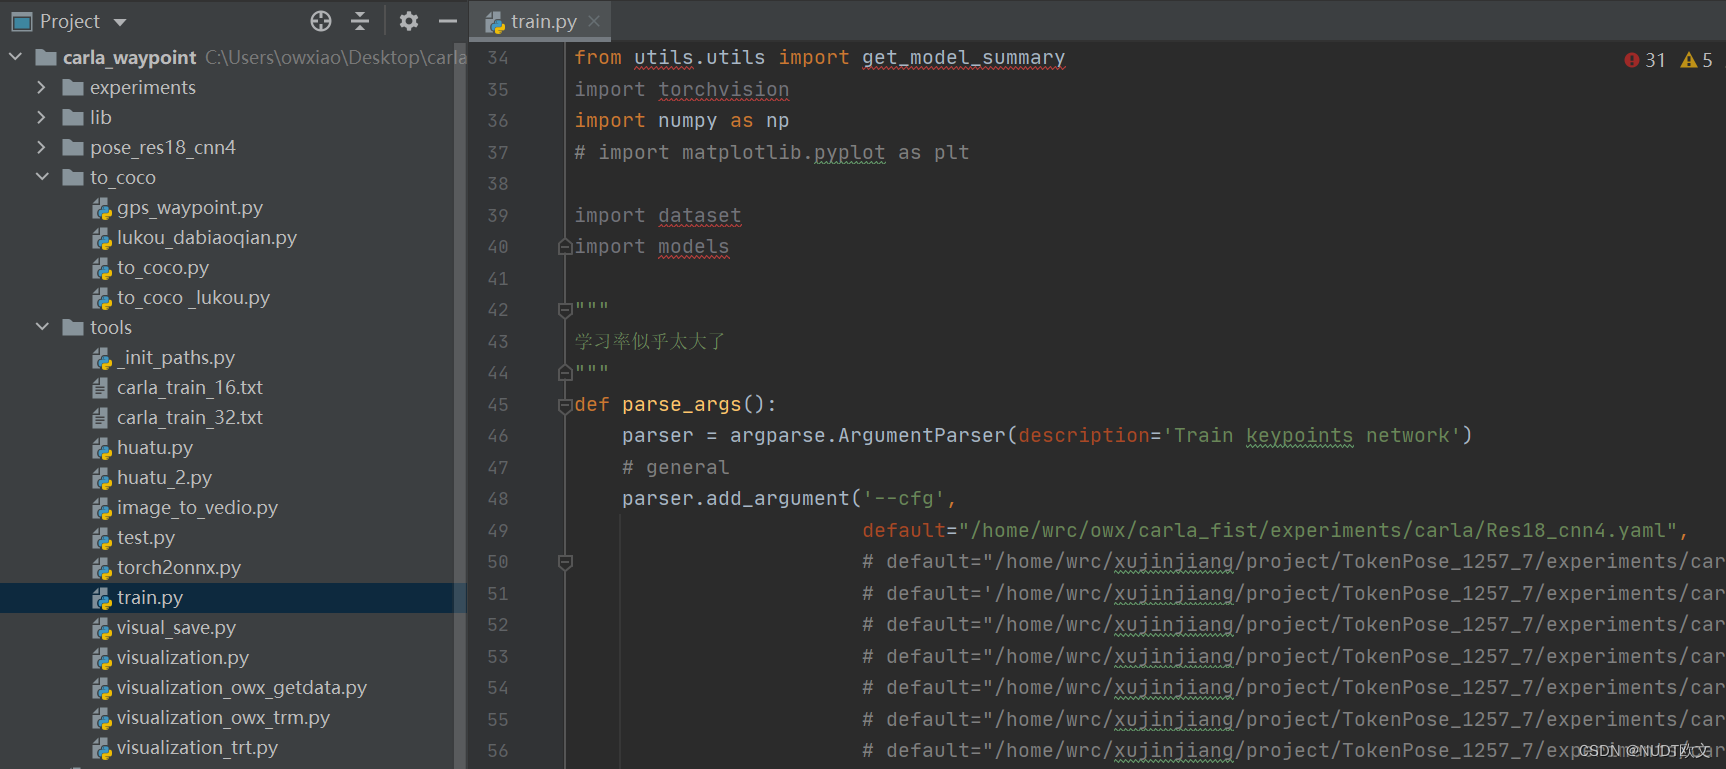1726x769 pixels.
Task: Toggle fold marker at docstring start line 42
Action: tap(565, 310)
